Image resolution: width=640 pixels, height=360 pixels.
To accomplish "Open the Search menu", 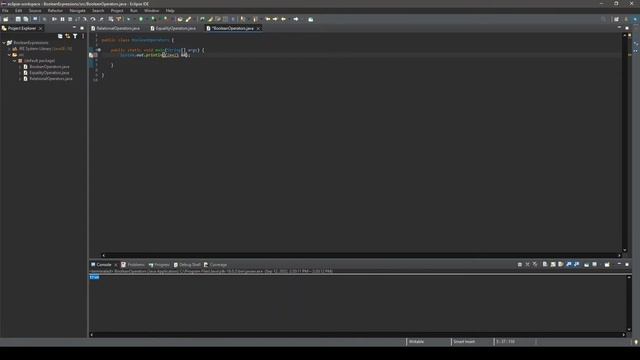I will tap(98, 11).
